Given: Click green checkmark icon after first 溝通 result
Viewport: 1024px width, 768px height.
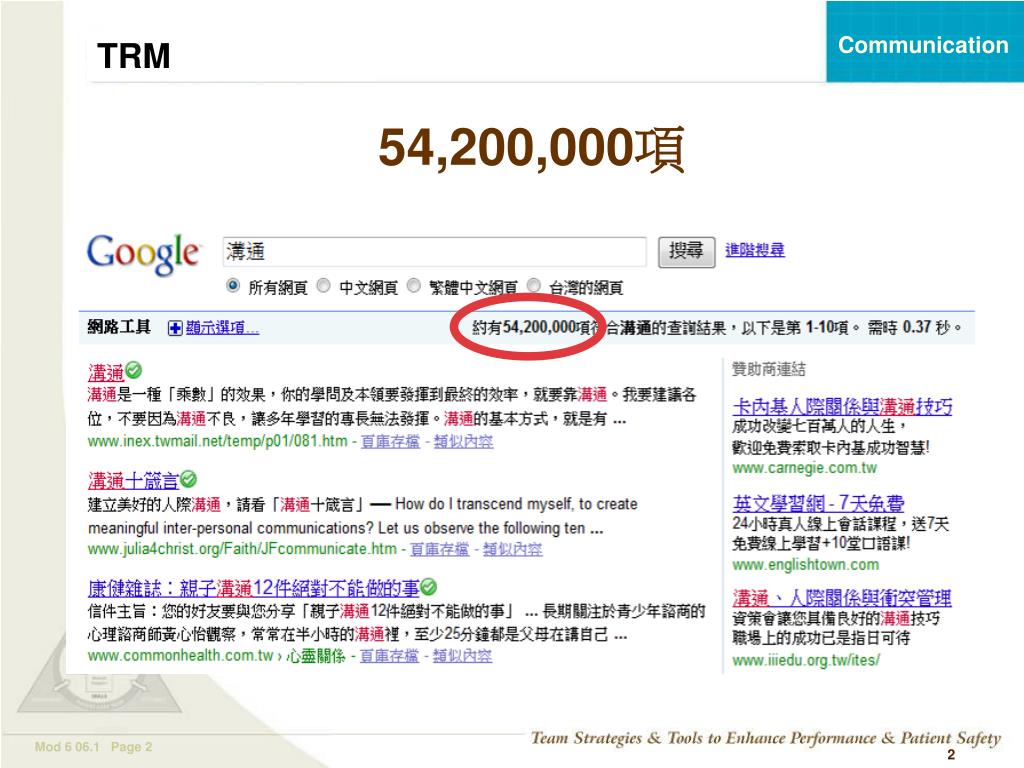Looking at the screenshot, I should point(134,371).
